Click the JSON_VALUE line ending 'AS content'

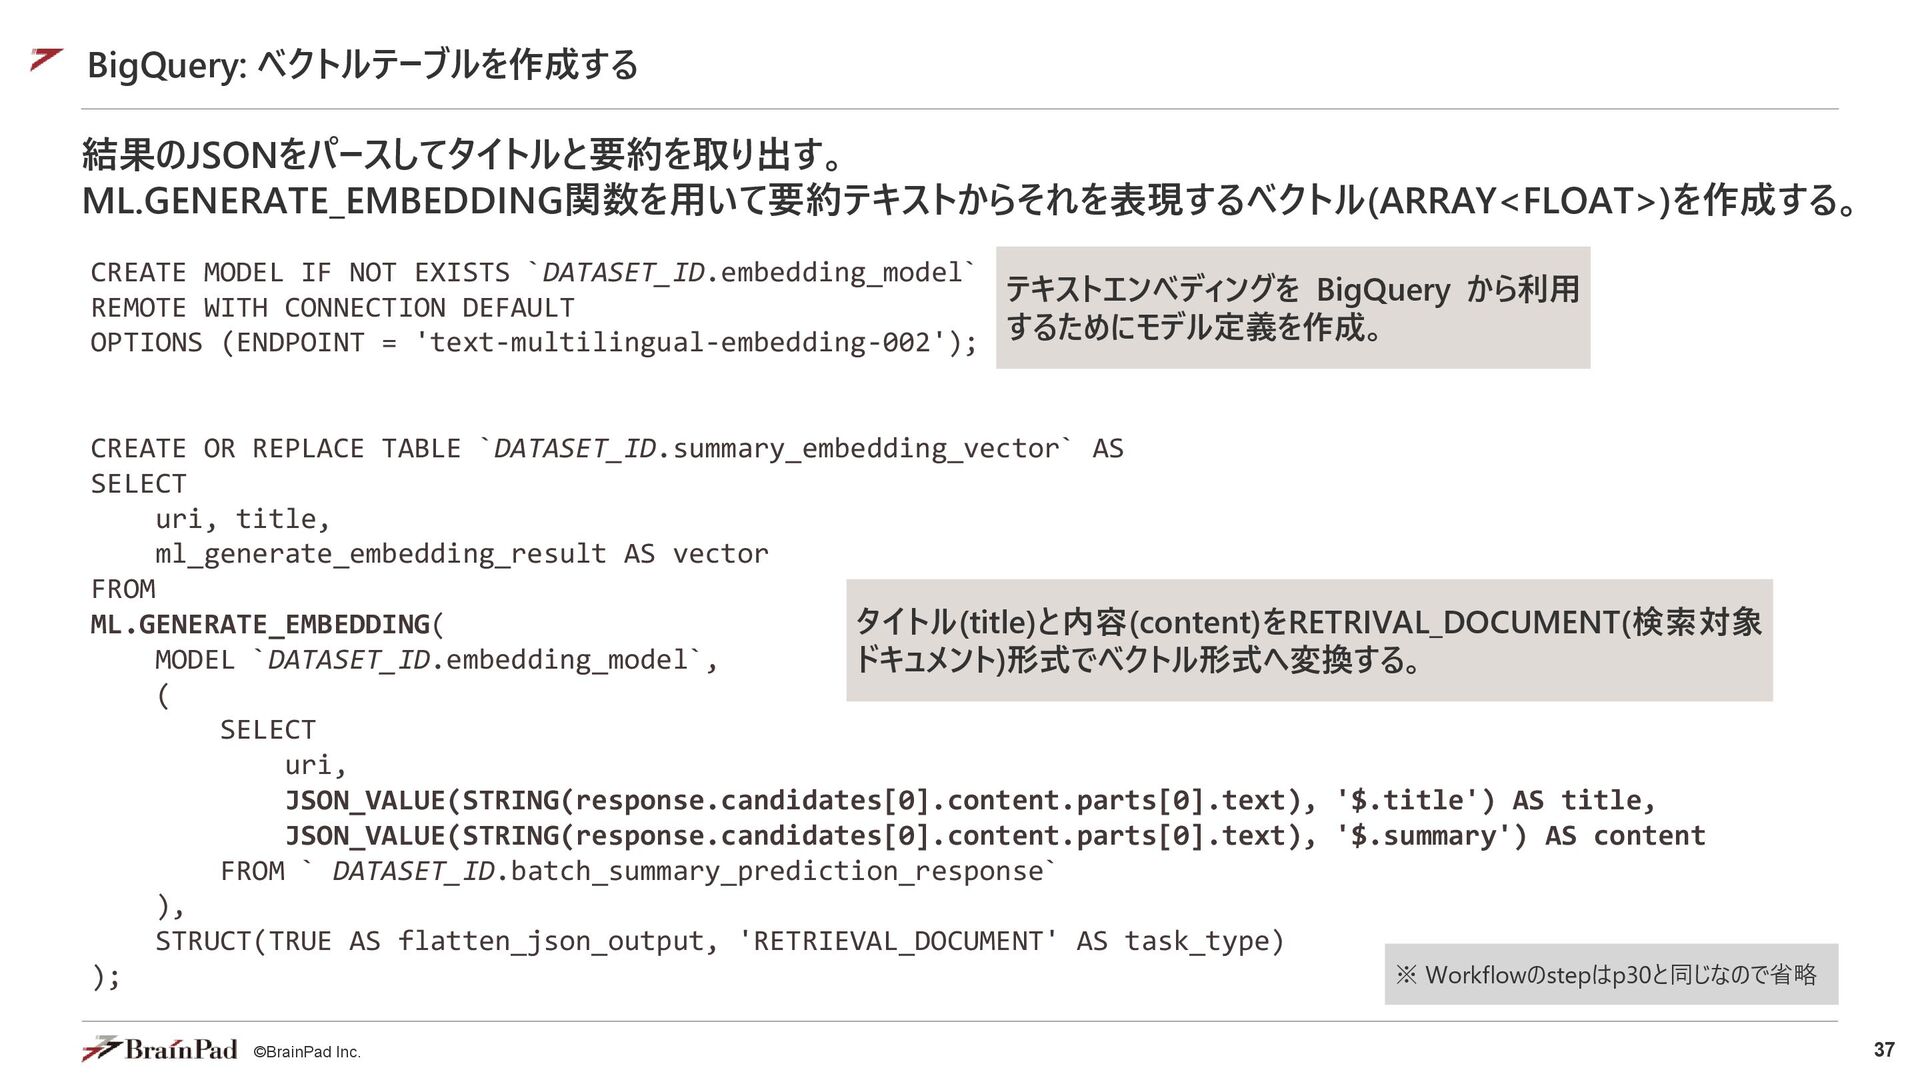(995, 835)
